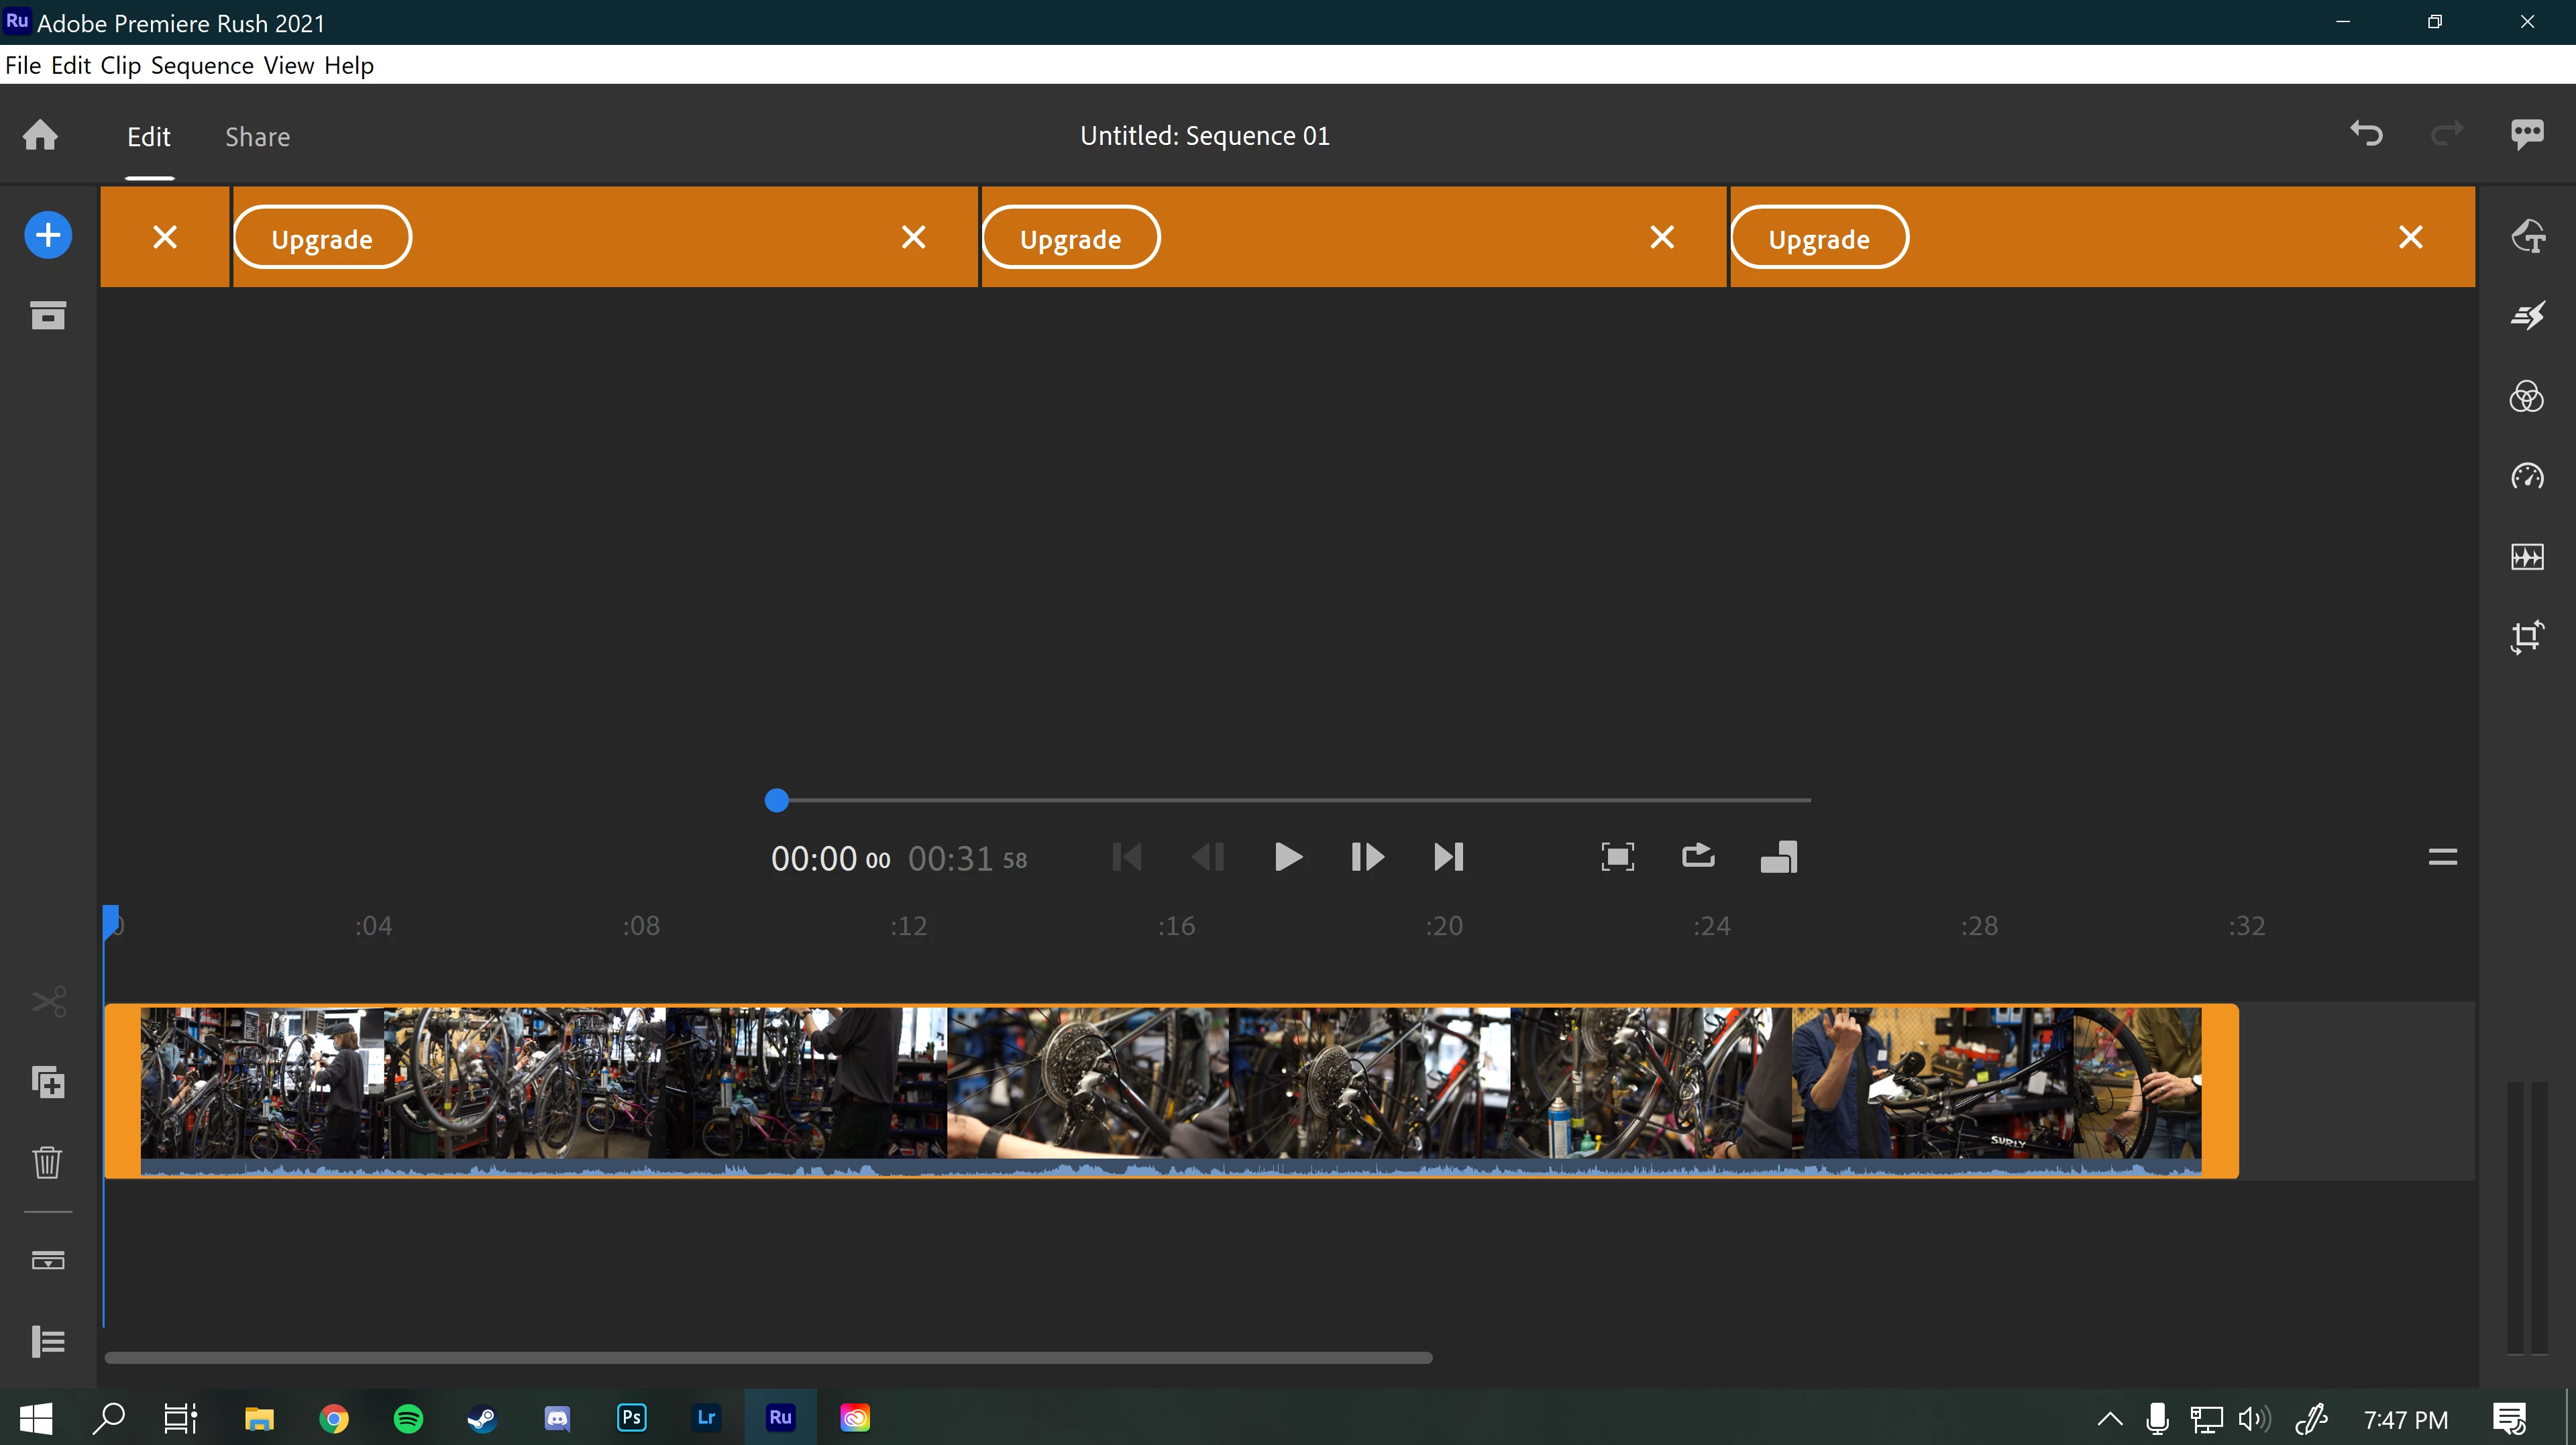Switch to the Share tab
The image size is (2576, 1445).
click(257, 137)
